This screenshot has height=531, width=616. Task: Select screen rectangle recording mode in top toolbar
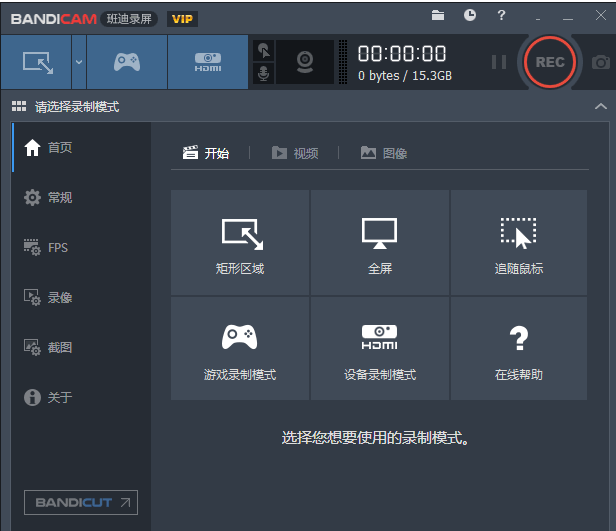point(36,62)
